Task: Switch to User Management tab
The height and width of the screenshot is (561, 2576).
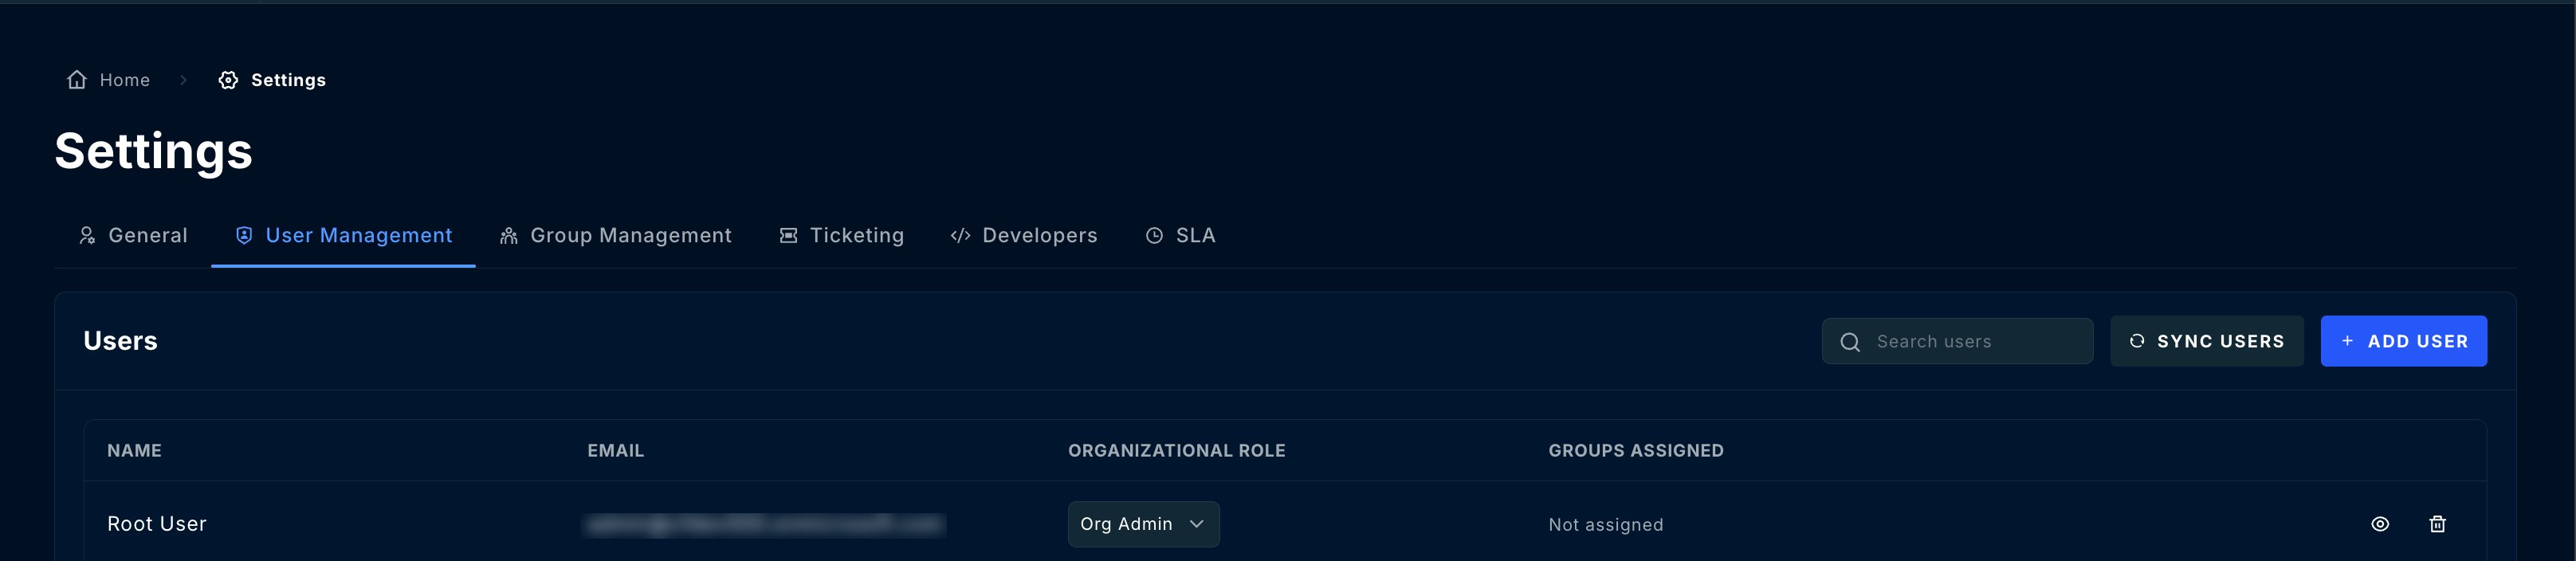Action: pyautogui.click(x=343, y=235)
